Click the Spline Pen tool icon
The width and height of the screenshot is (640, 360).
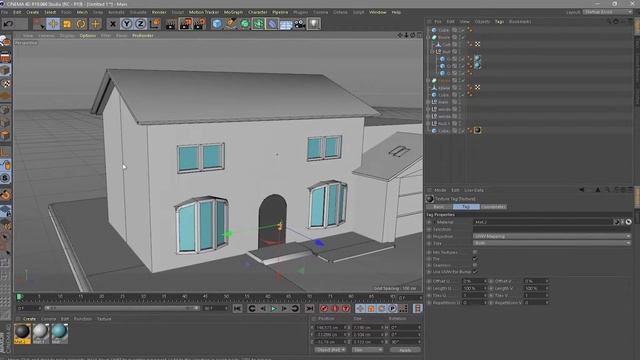(x=231, y=24)
